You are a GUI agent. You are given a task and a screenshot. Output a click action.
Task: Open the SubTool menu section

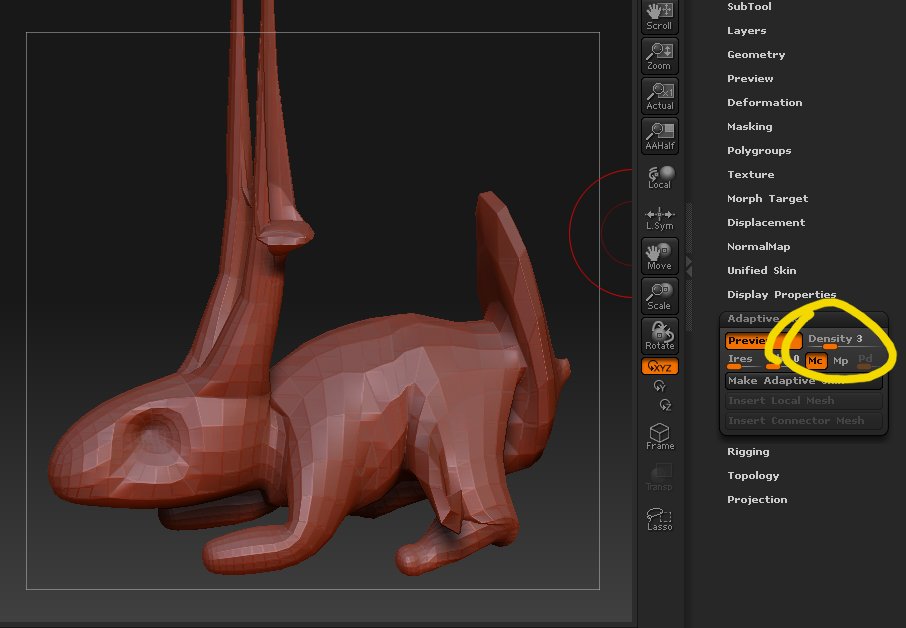point(749,7)
